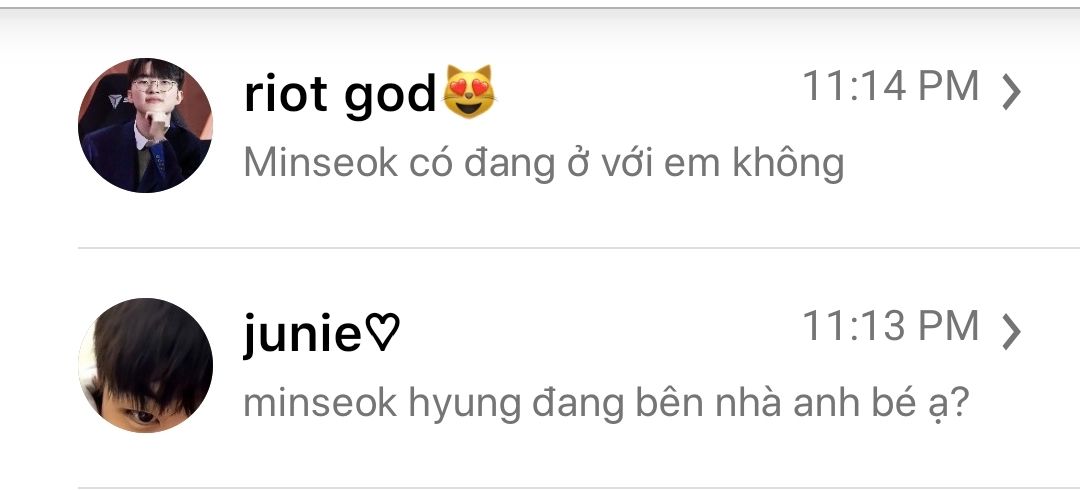Open junie's profile picture
The width and height of the screenshot is (1080, 490).
coord(145,365)
